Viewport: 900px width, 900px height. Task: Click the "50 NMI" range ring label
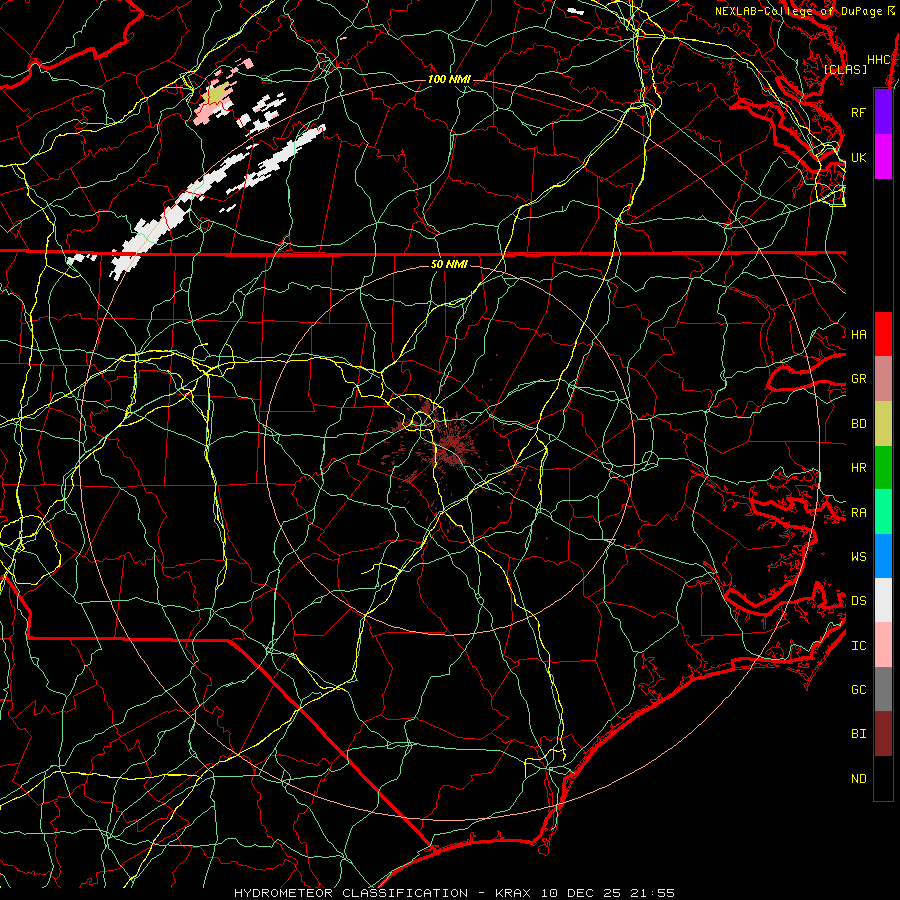(449, 264)
